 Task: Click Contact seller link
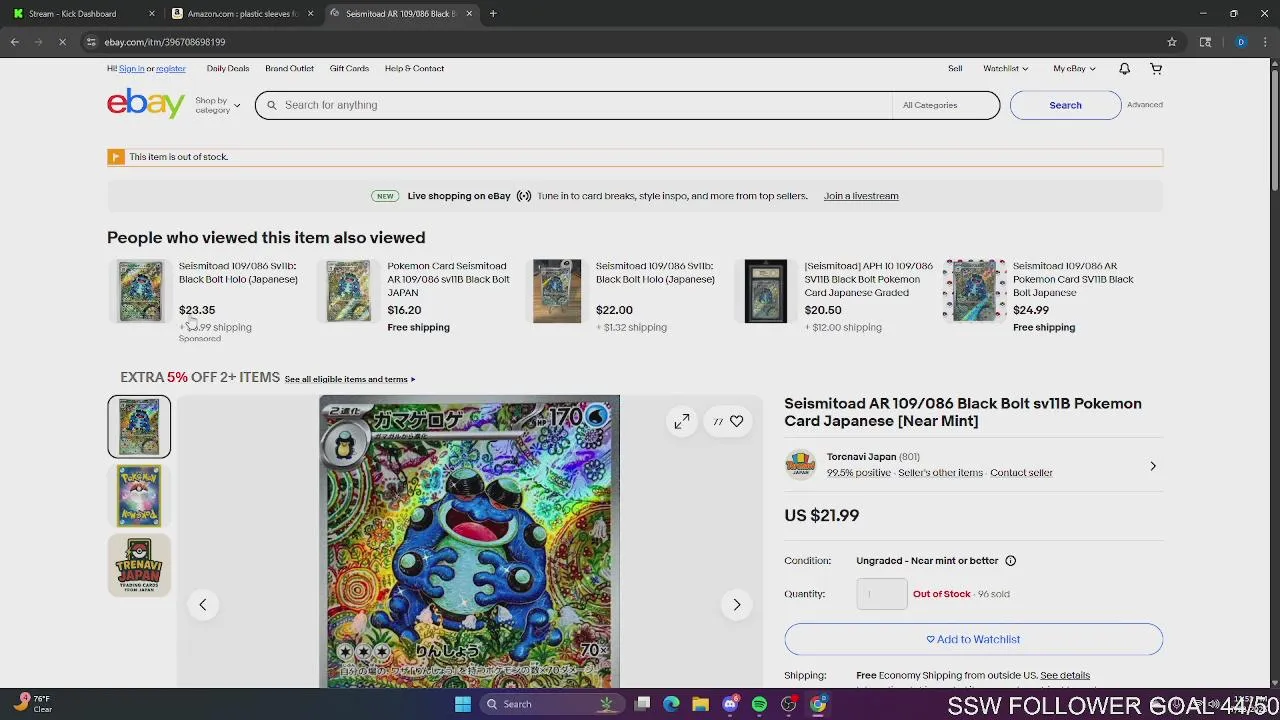1021,473
